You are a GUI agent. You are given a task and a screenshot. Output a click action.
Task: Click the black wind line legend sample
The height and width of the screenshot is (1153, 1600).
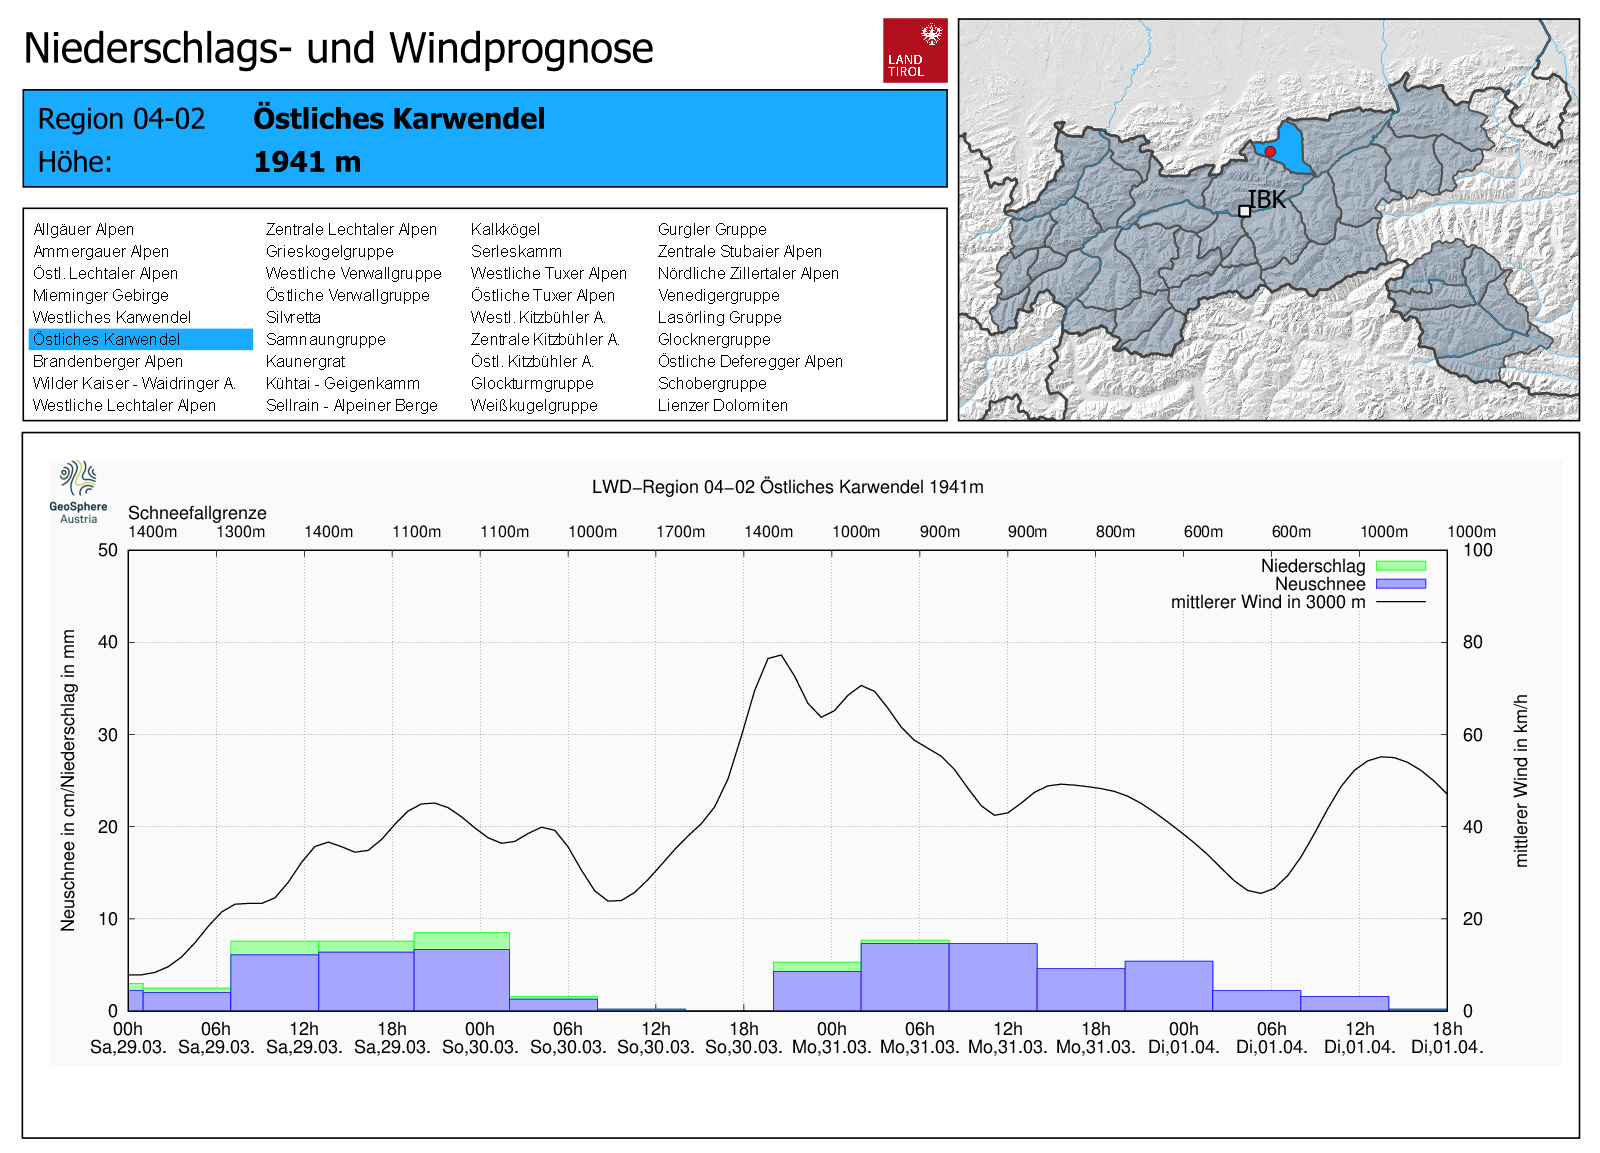[x=1400, y=602]
